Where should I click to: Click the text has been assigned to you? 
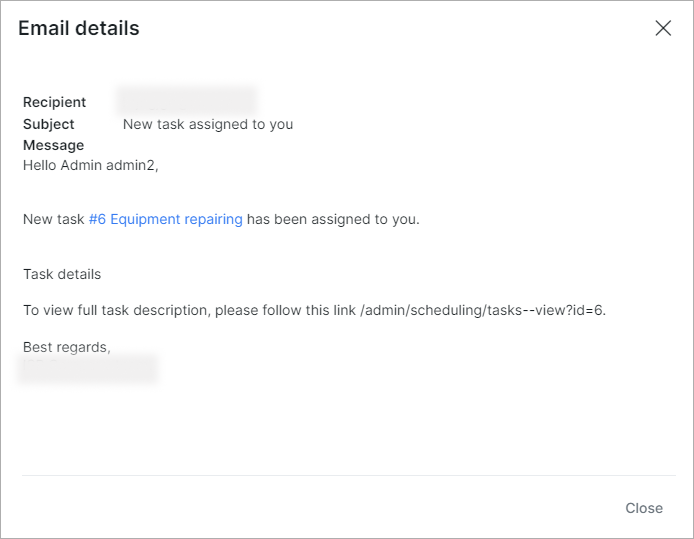pyautogui.click(x=333, y=219)
